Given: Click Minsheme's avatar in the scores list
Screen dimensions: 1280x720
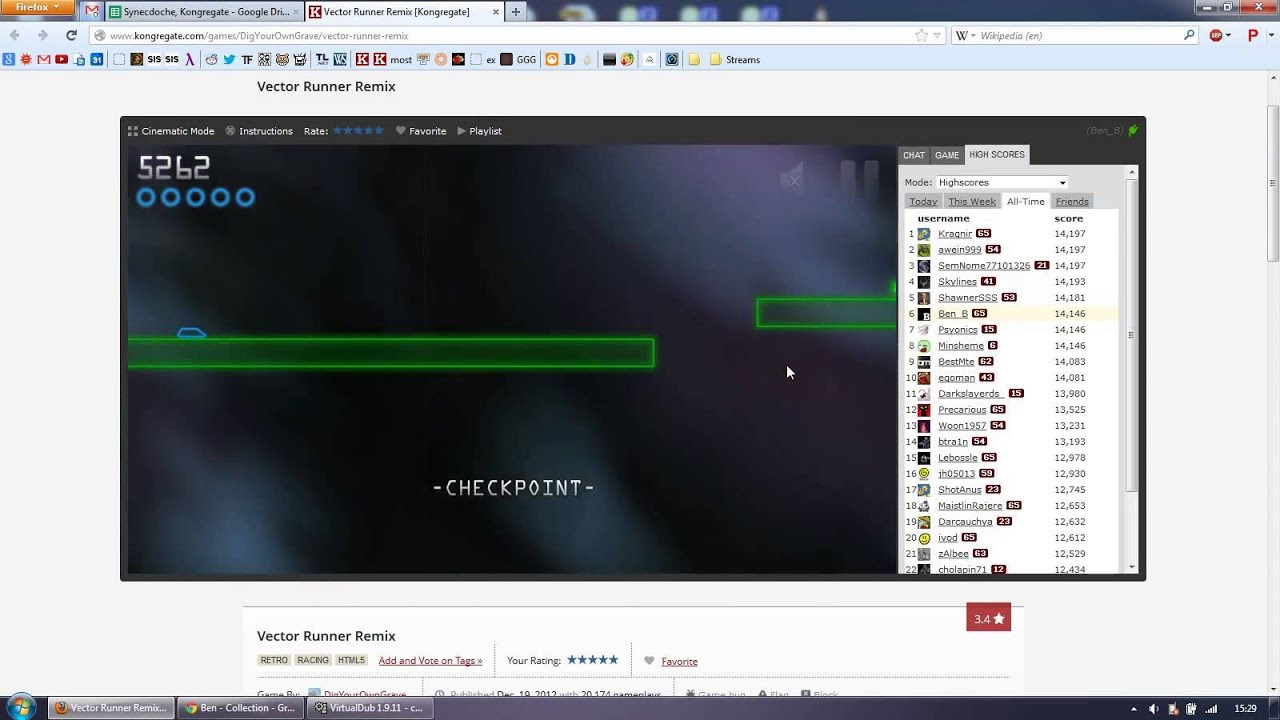Looking at the screenshot, I should coord(924,346).
